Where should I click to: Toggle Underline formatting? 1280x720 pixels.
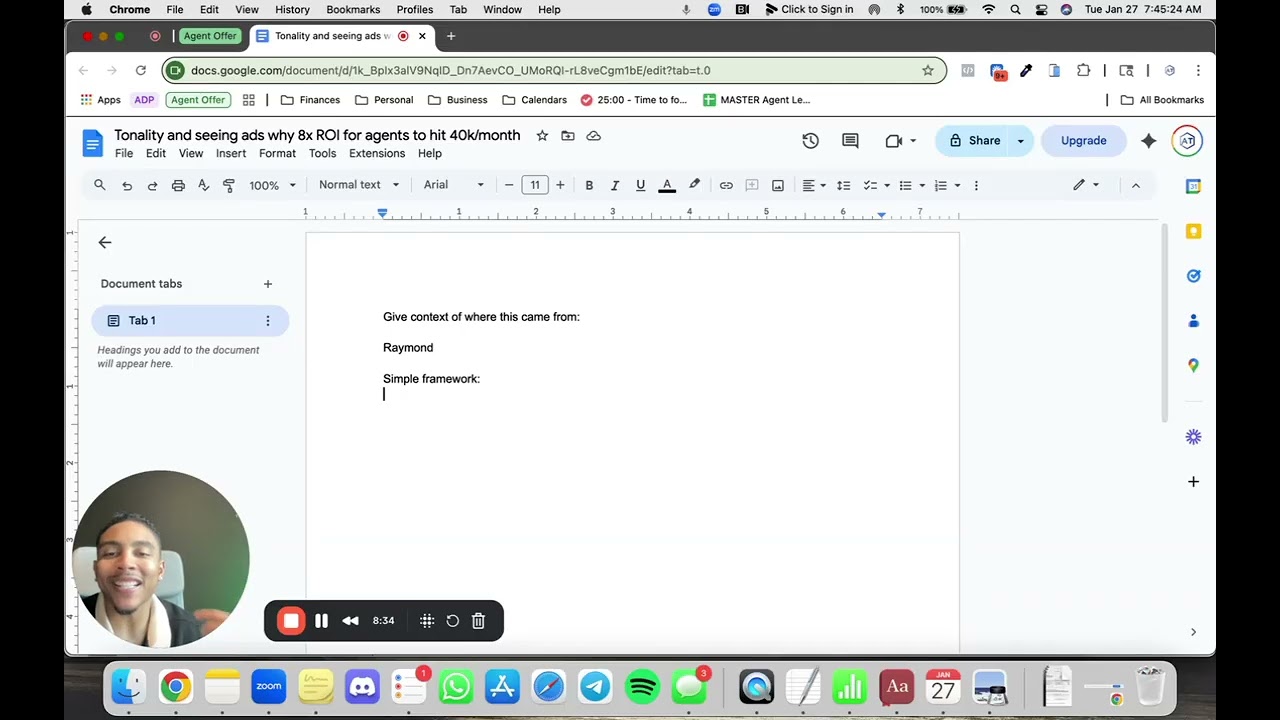[x=640, y=185]
